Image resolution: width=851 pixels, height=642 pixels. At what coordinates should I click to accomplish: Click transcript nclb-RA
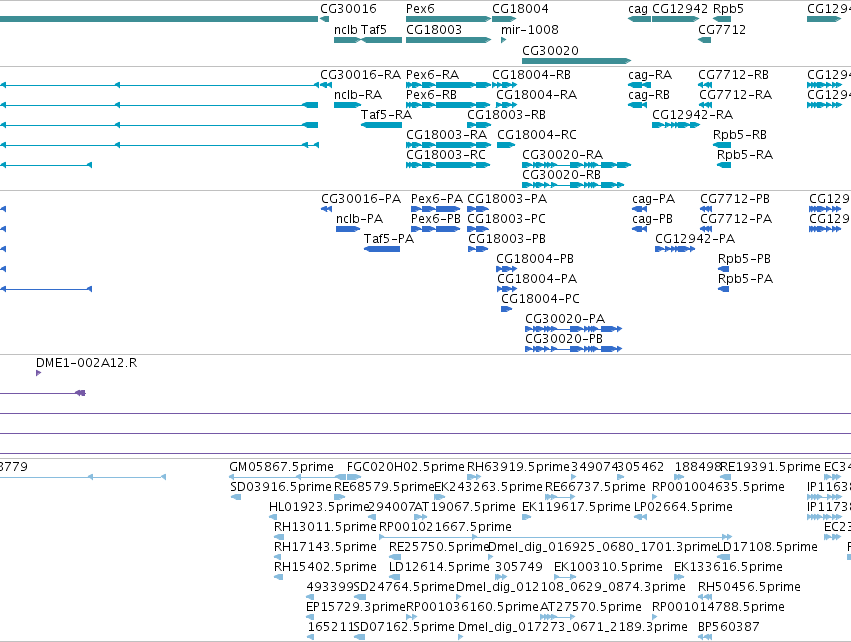point(358,94)
